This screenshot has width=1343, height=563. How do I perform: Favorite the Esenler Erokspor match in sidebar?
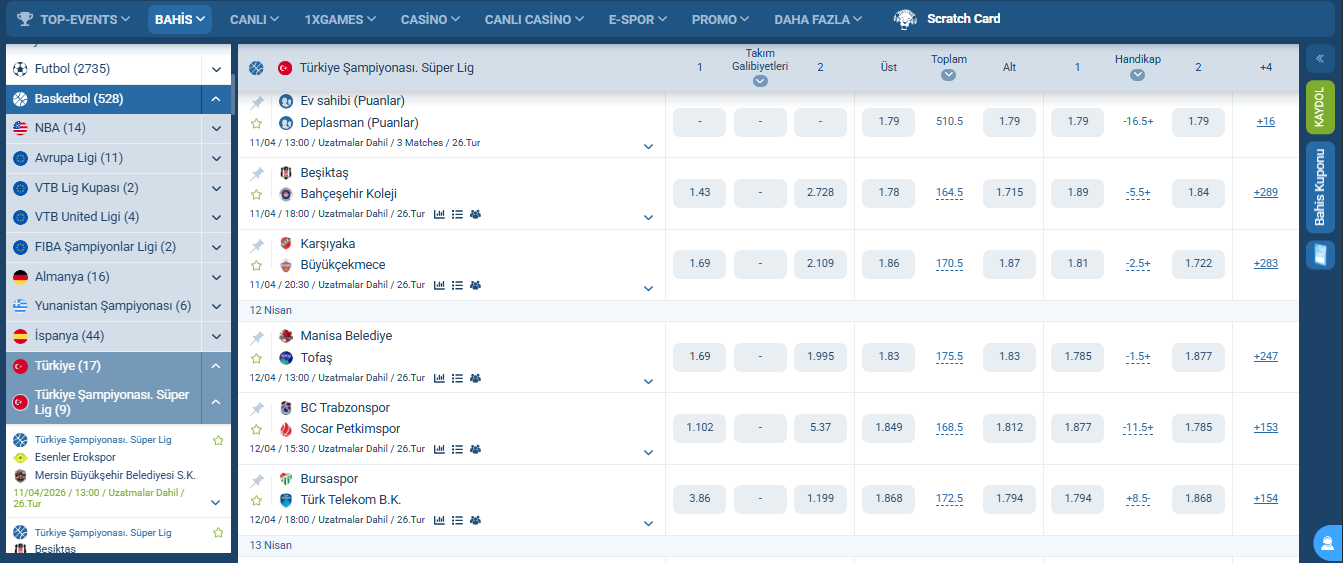click(218, 440)
